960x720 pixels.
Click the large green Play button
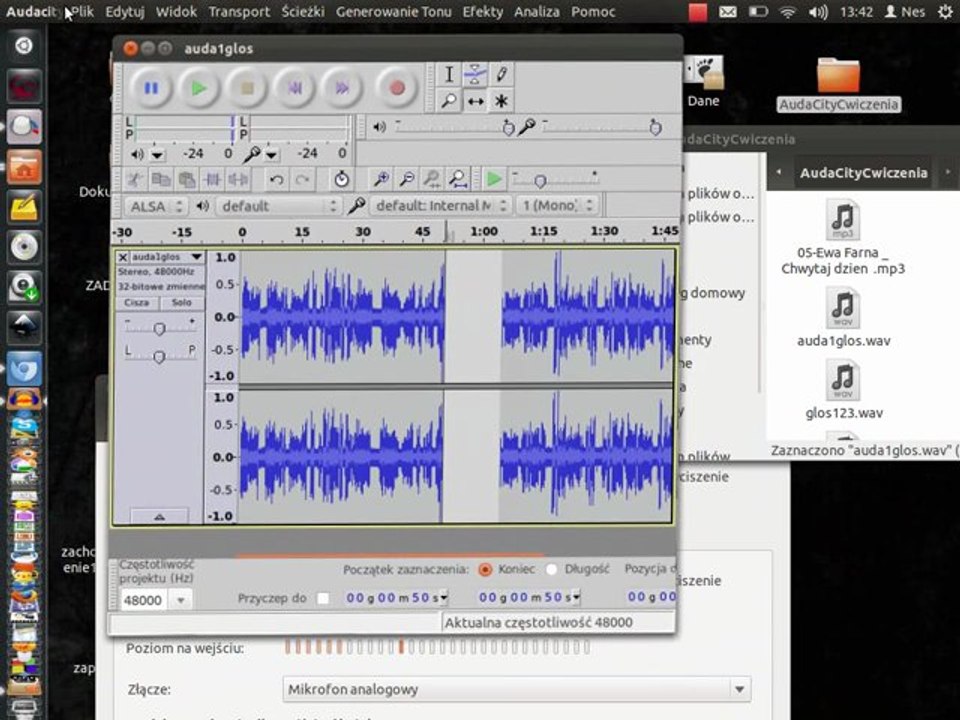(x=198, y=88)
